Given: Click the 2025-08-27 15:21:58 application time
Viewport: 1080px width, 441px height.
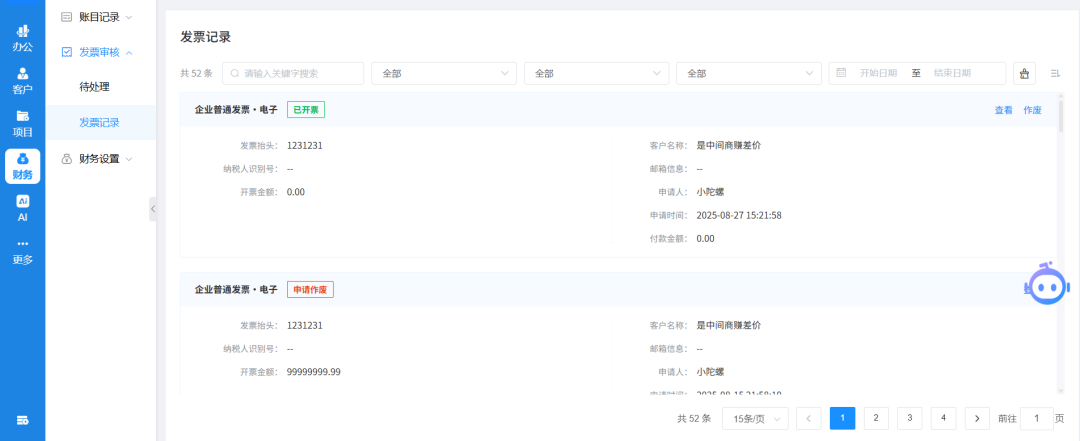Looking at the screenshot, I should point(739,216).
